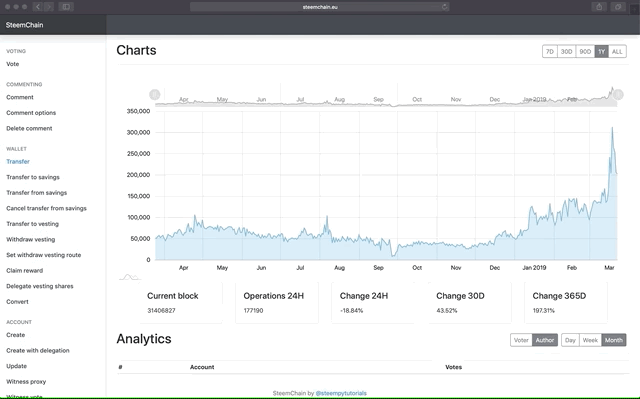Open Update under Account
The image size is (640, 399).
pos(16,366)
